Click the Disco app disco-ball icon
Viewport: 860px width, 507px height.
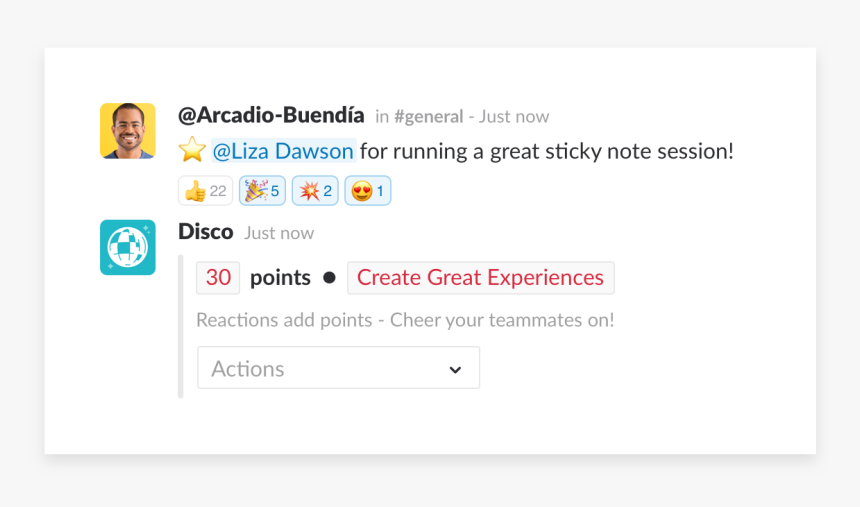[128, 247]
